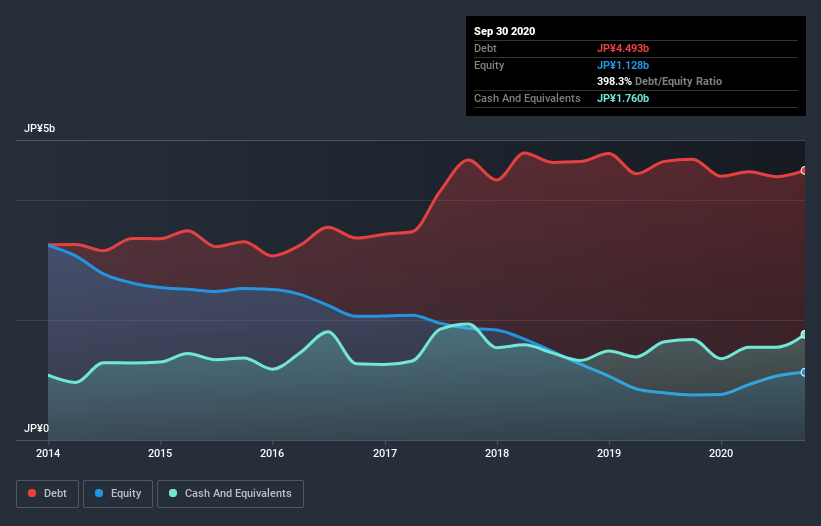
Task: Click the JP¥1.128b equity value
Action: (623, 65)
